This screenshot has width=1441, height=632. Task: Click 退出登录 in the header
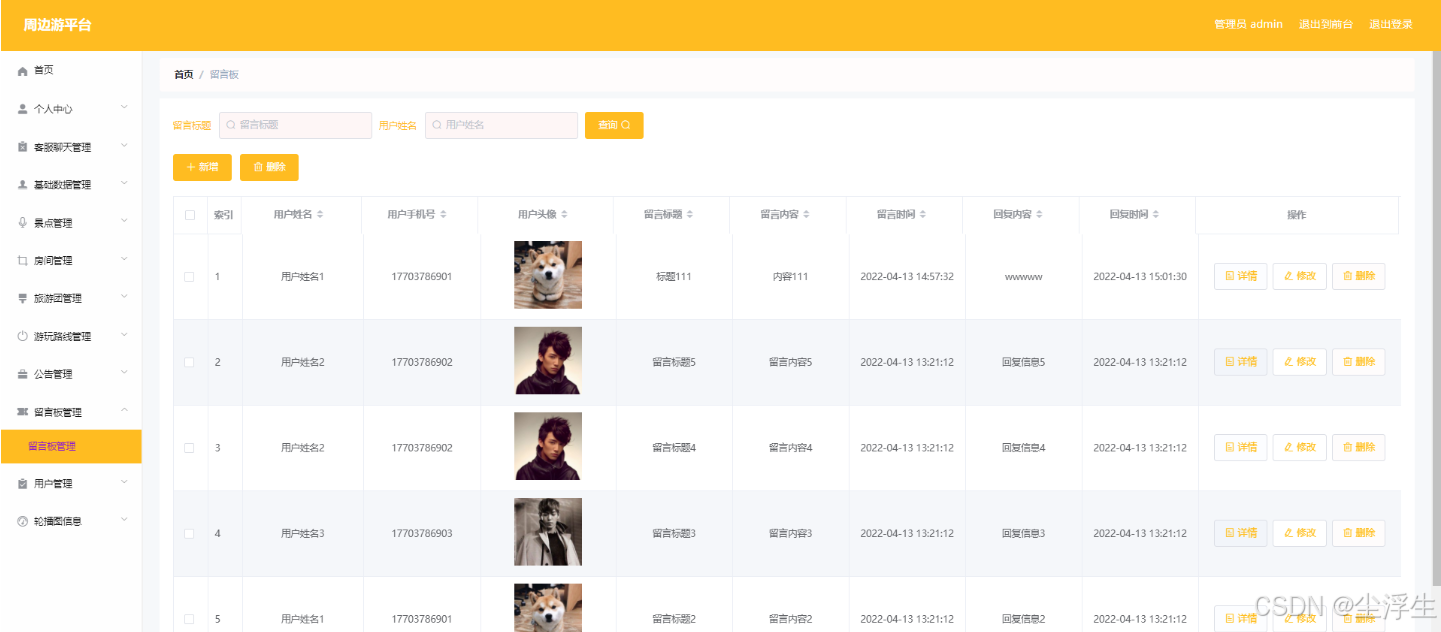pos(1390,25)
